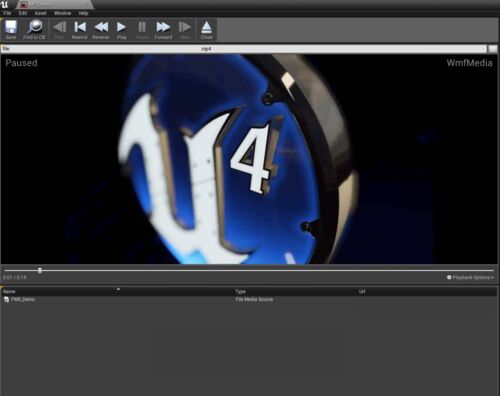Go to previous playlist item
The height and width of the screenshot is (396, 500).
pos(59,30)
